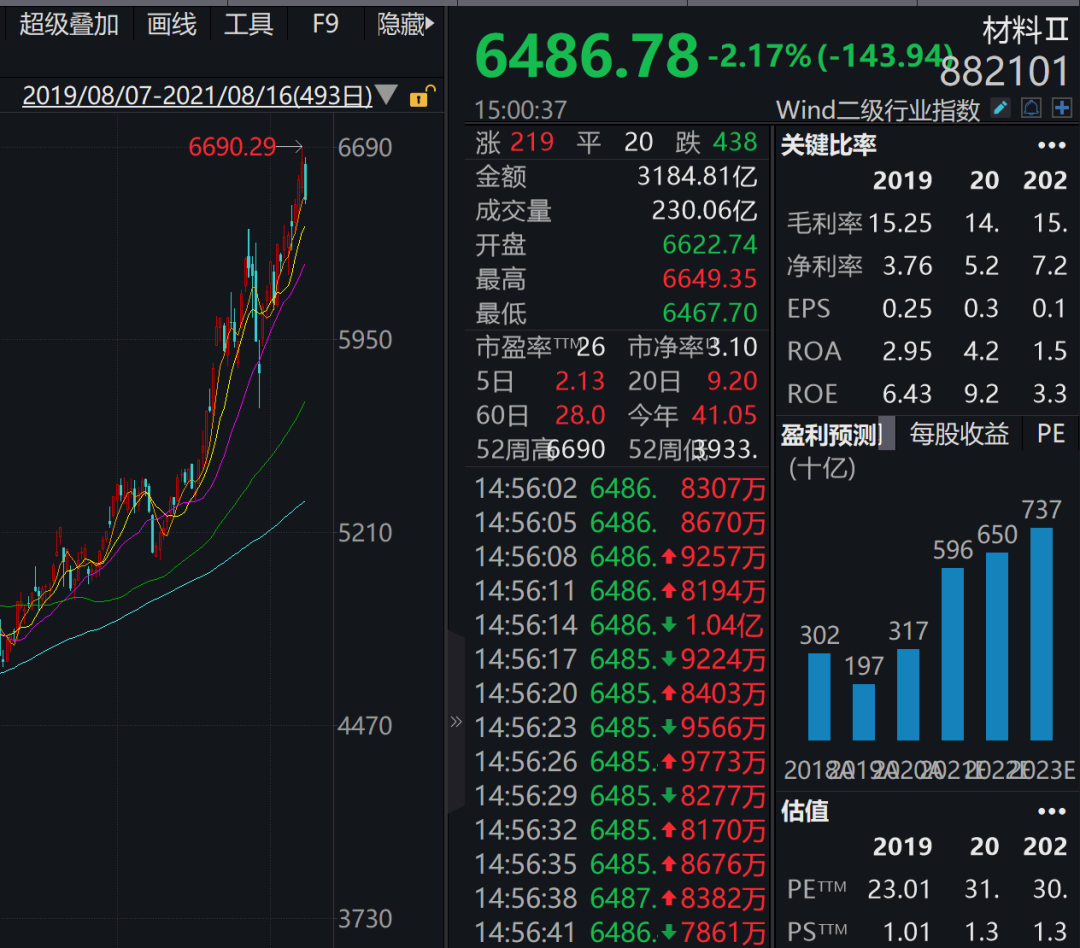Add index to watchlist with plus icon
This screenshot has width=1080, height=948.
(x=1062, y=108)
